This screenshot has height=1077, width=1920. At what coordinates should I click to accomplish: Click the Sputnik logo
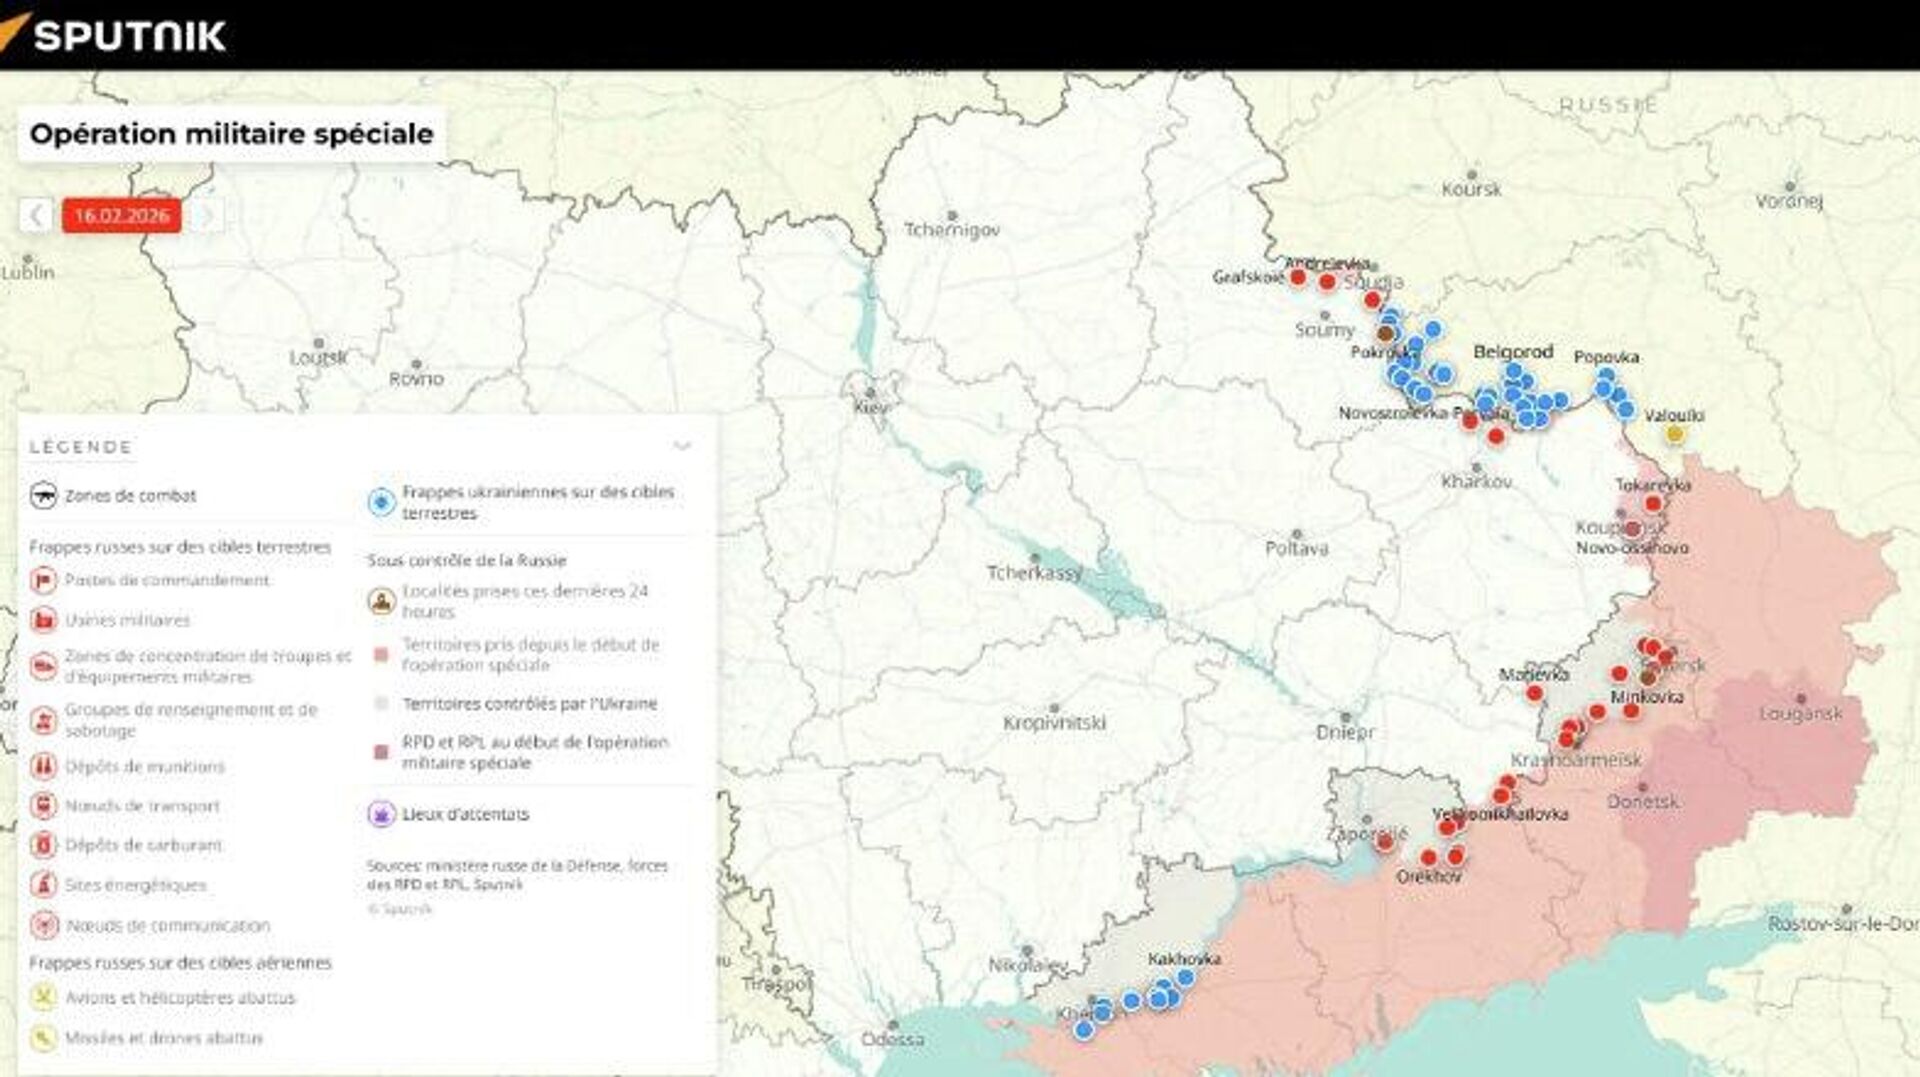tap(115, 35)
